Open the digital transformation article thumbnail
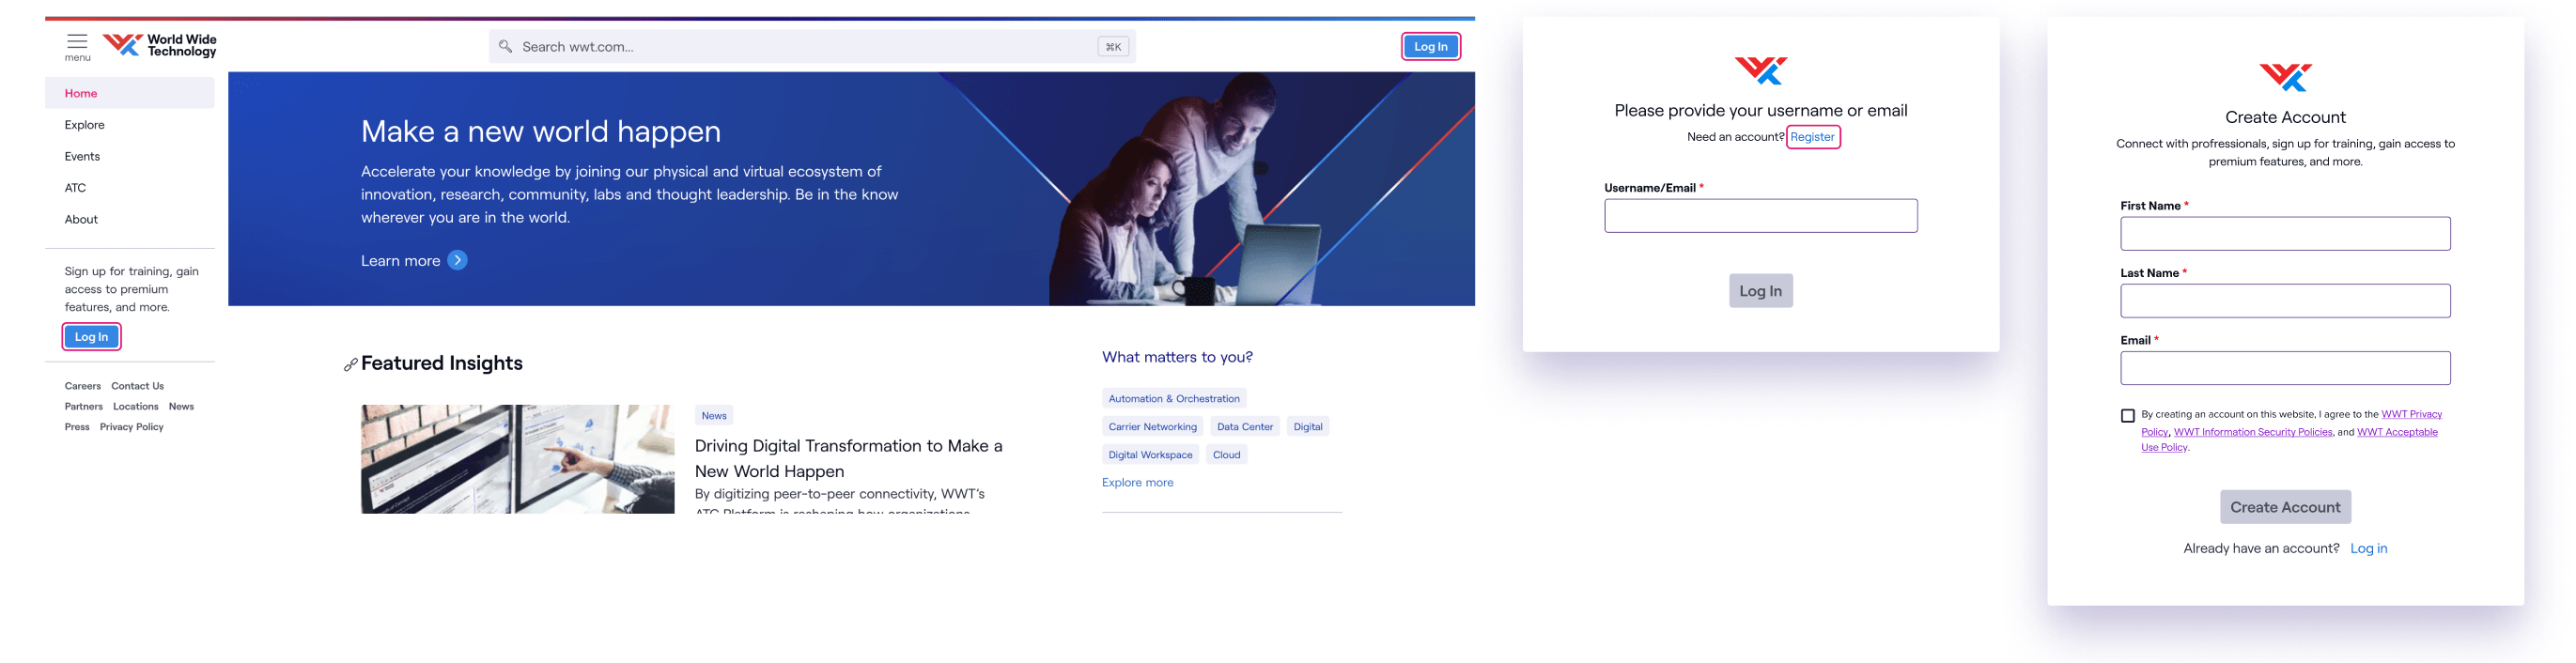 [x=517, y=459]
